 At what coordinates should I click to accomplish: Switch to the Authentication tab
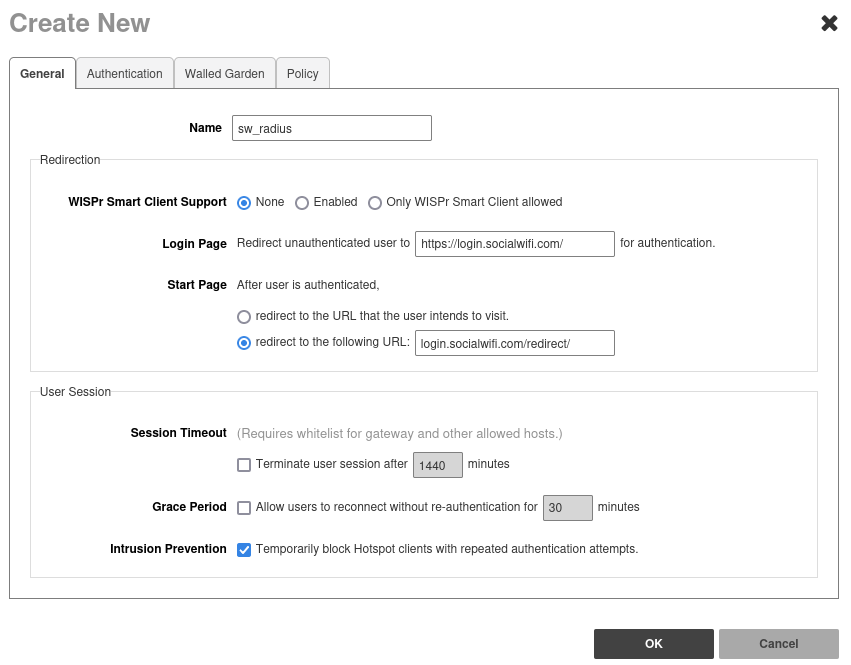[x=124, y=74]
